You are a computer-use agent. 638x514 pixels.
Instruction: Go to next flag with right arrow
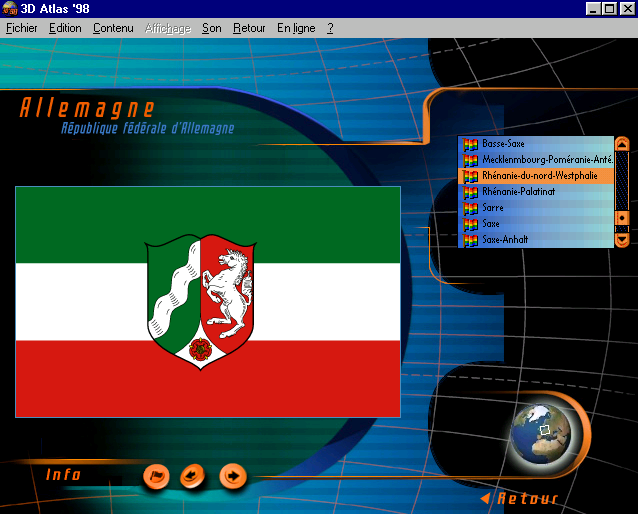pyautogui.click(x=233, y=476)
